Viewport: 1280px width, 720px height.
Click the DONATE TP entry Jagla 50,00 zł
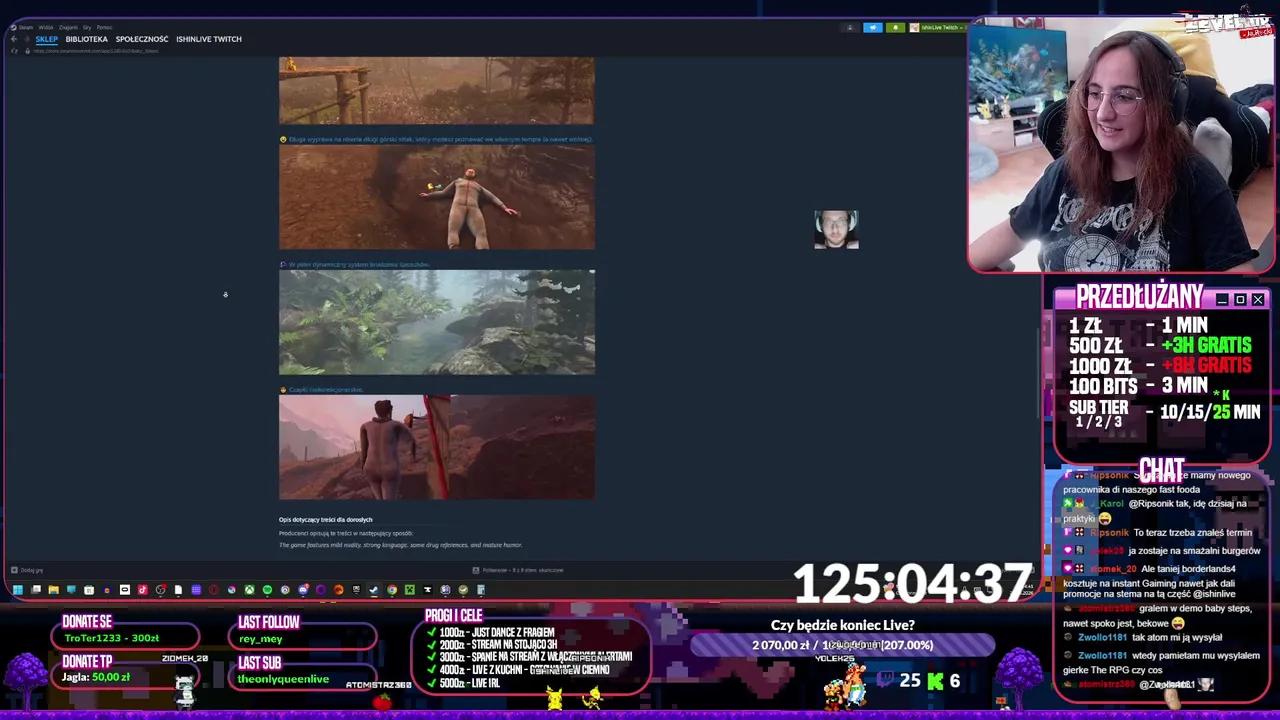(96, 677)
